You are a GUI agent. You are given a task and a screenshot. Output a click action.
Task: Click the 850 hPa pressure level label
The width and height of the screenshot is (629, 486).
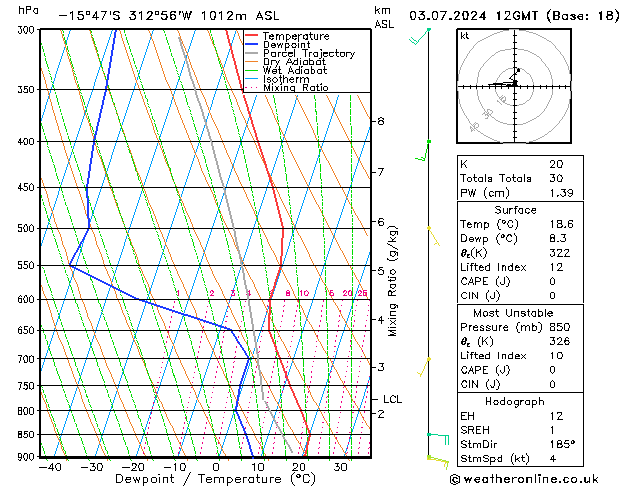click(x=28, y=435)
